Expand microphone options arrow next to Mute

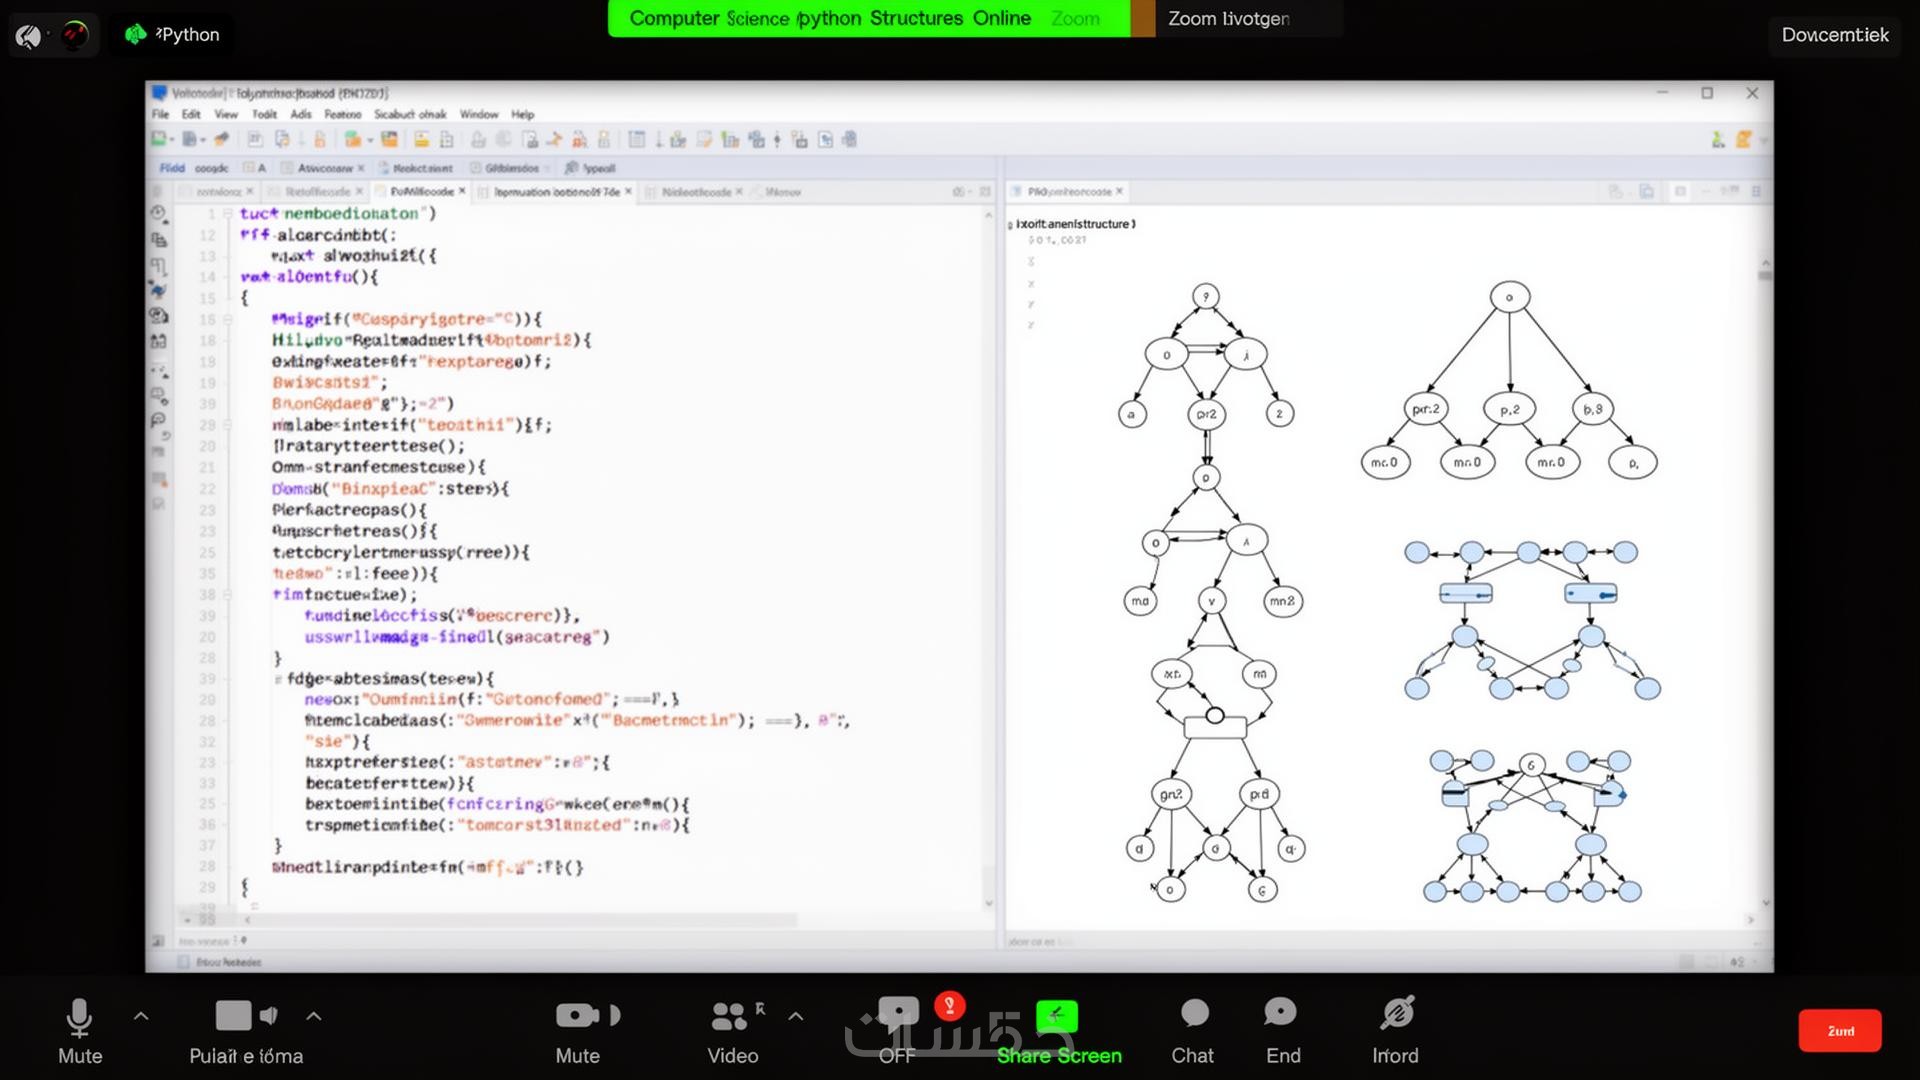tap(141, 1016)
